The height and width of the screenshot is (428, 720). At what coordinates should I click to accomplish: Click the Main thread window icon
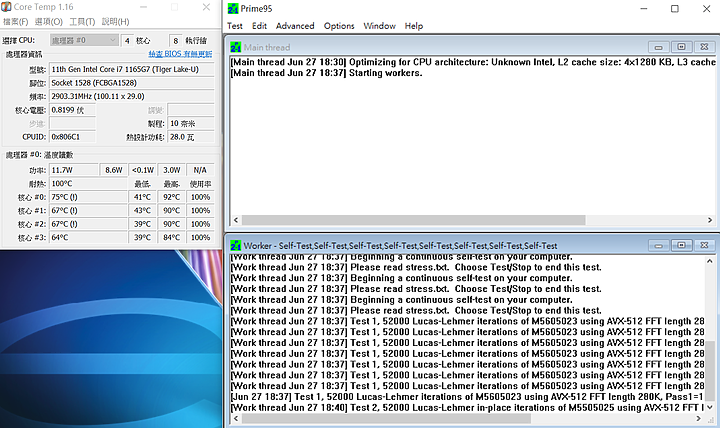[236, 47]
